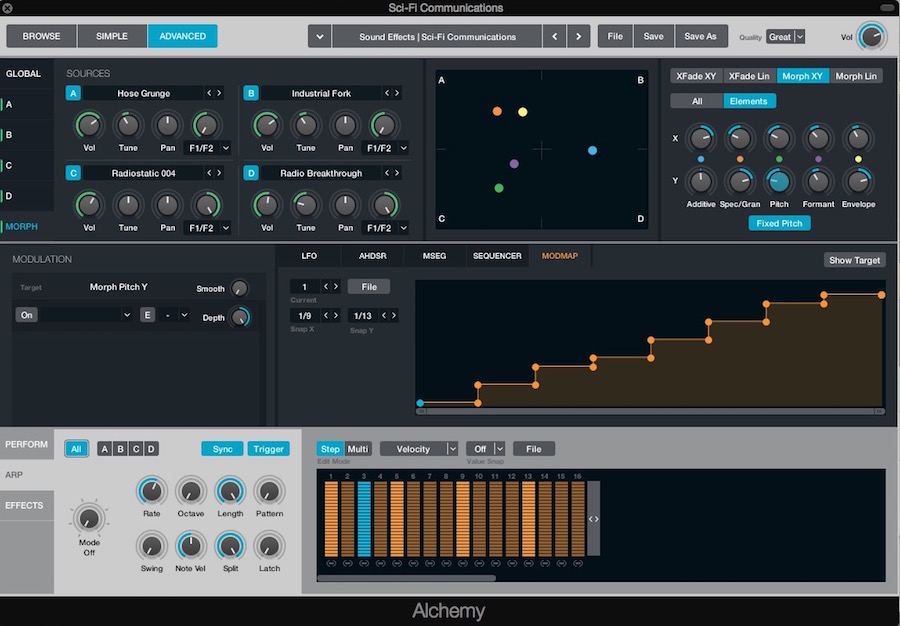Screen dimensions: 900x626
Task: Increase the modmap Current number
Action: 336,286
